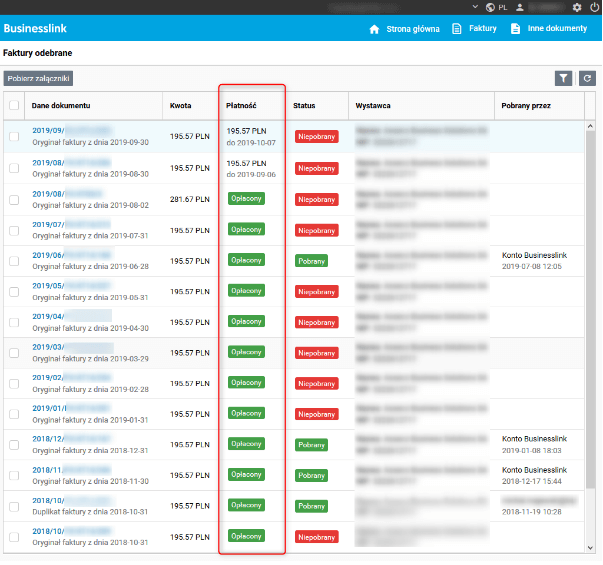The width and height of the screenshot is (603, 565).
Task: Click the document icon beside Faktury
Action: tap(456, 29)
